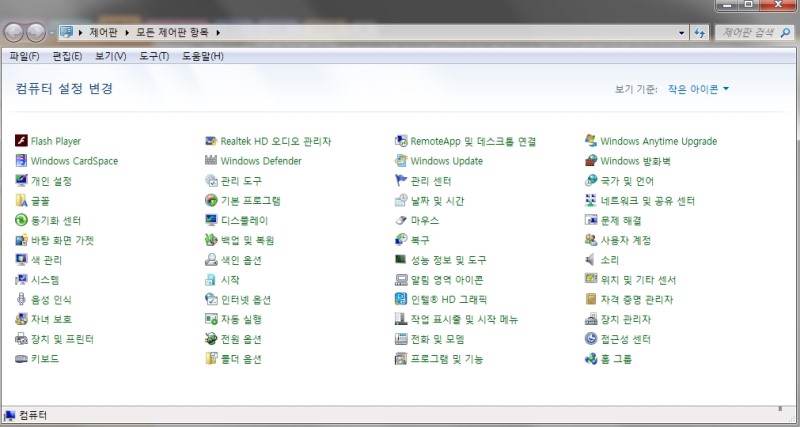800x427 pixels.
Task: Expand the address bar history dropdown arrow
Action: (682, 33)
